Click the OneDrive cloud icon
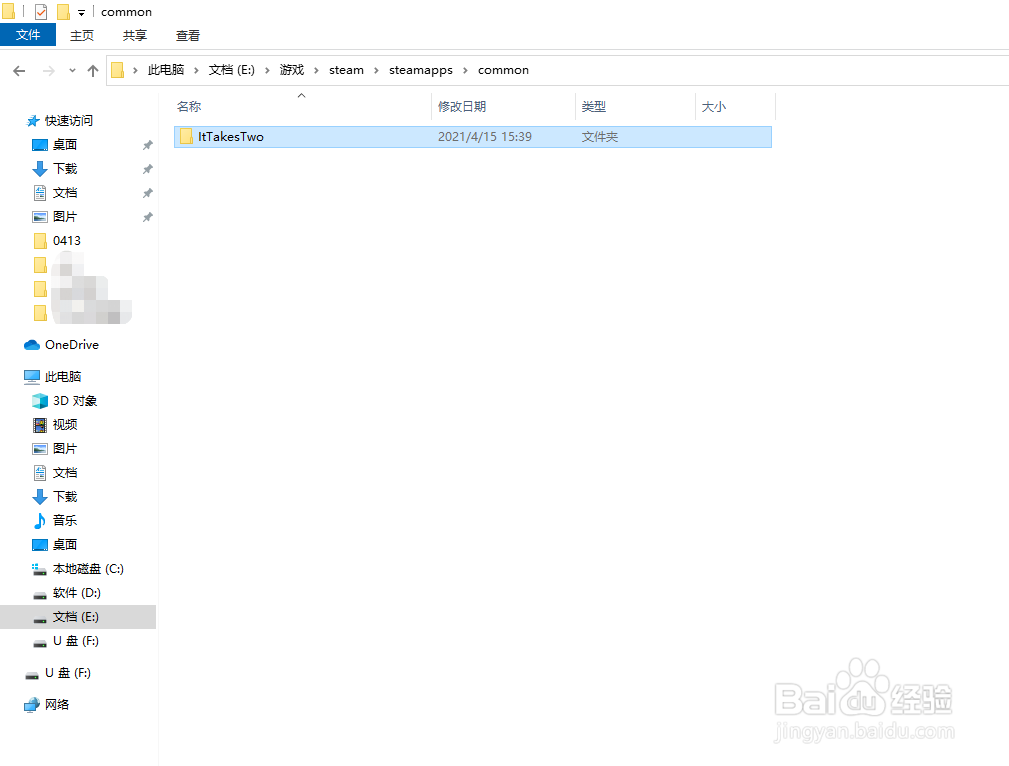Viewport: 1009px width, 766px height. (x=32, y=345)
